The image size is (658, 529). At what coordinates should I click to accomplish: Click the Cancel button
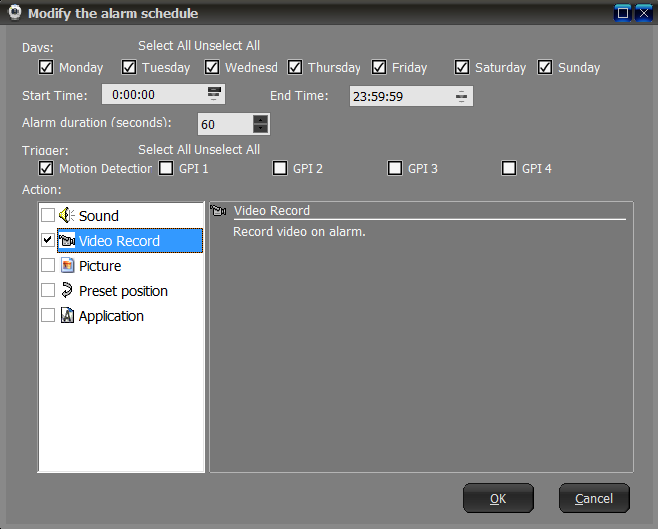[594, 498]
